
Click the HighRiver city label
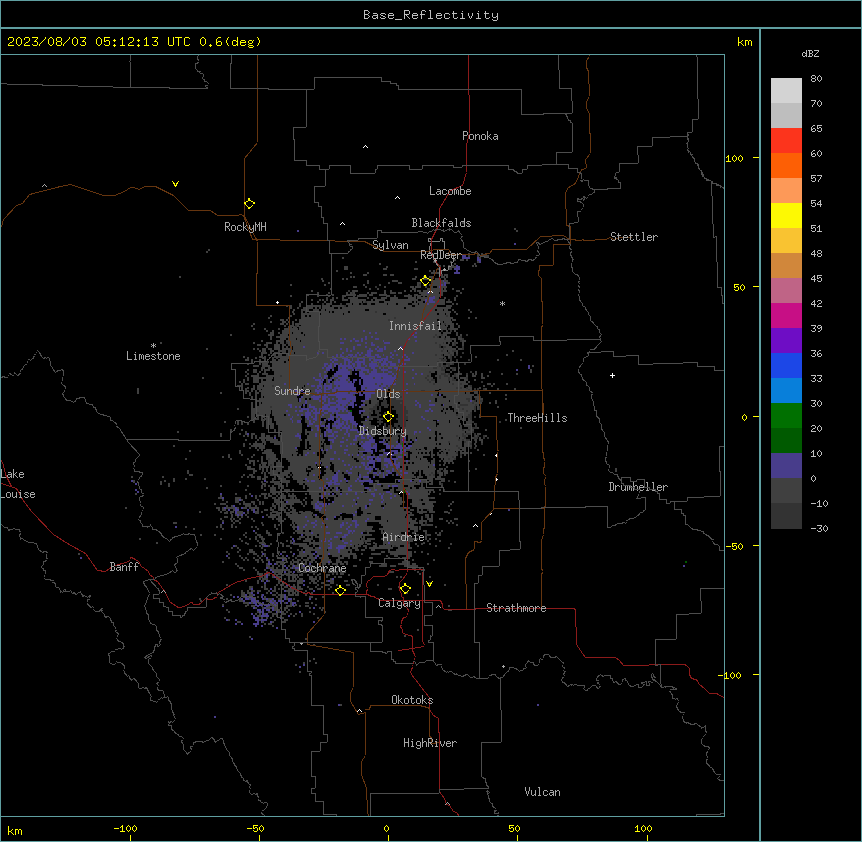coord(430,743)
